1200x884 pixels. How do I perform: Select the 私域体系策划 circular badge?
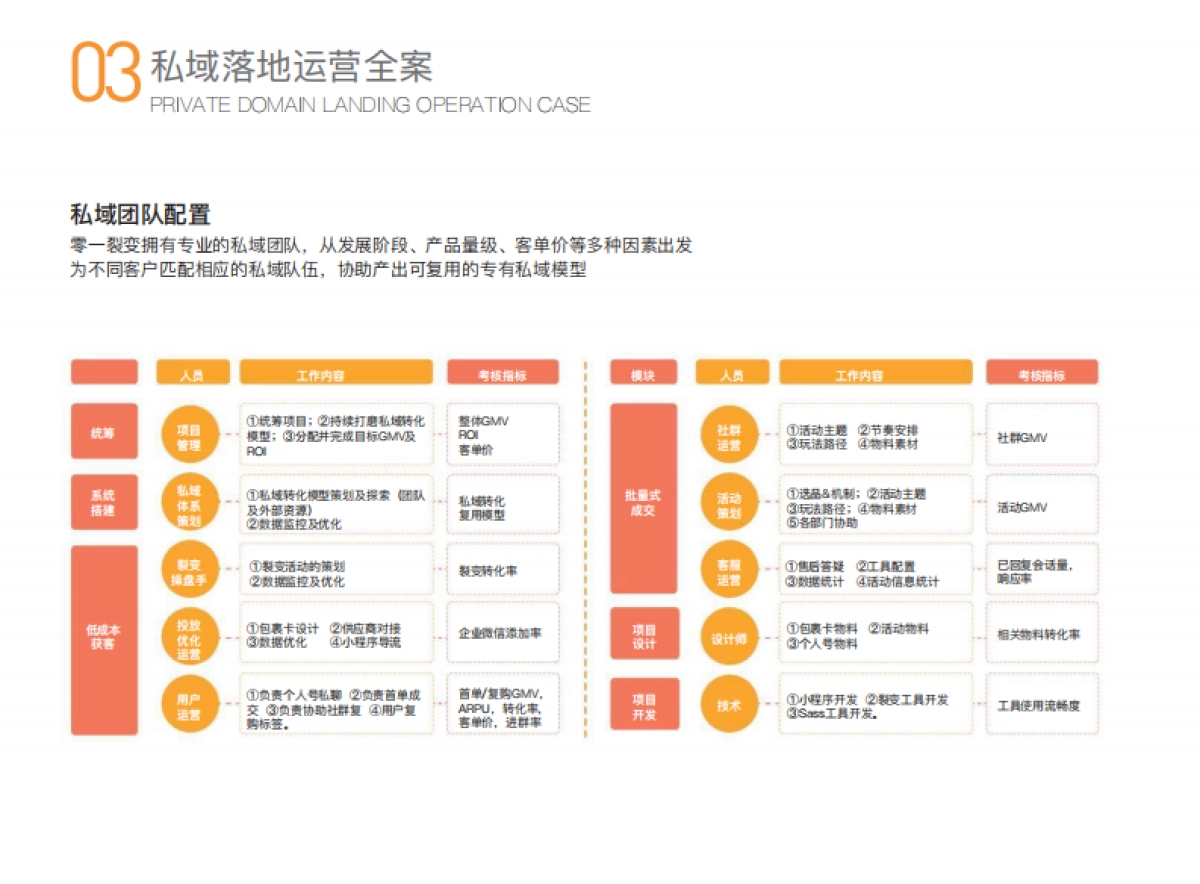point(191,503)
